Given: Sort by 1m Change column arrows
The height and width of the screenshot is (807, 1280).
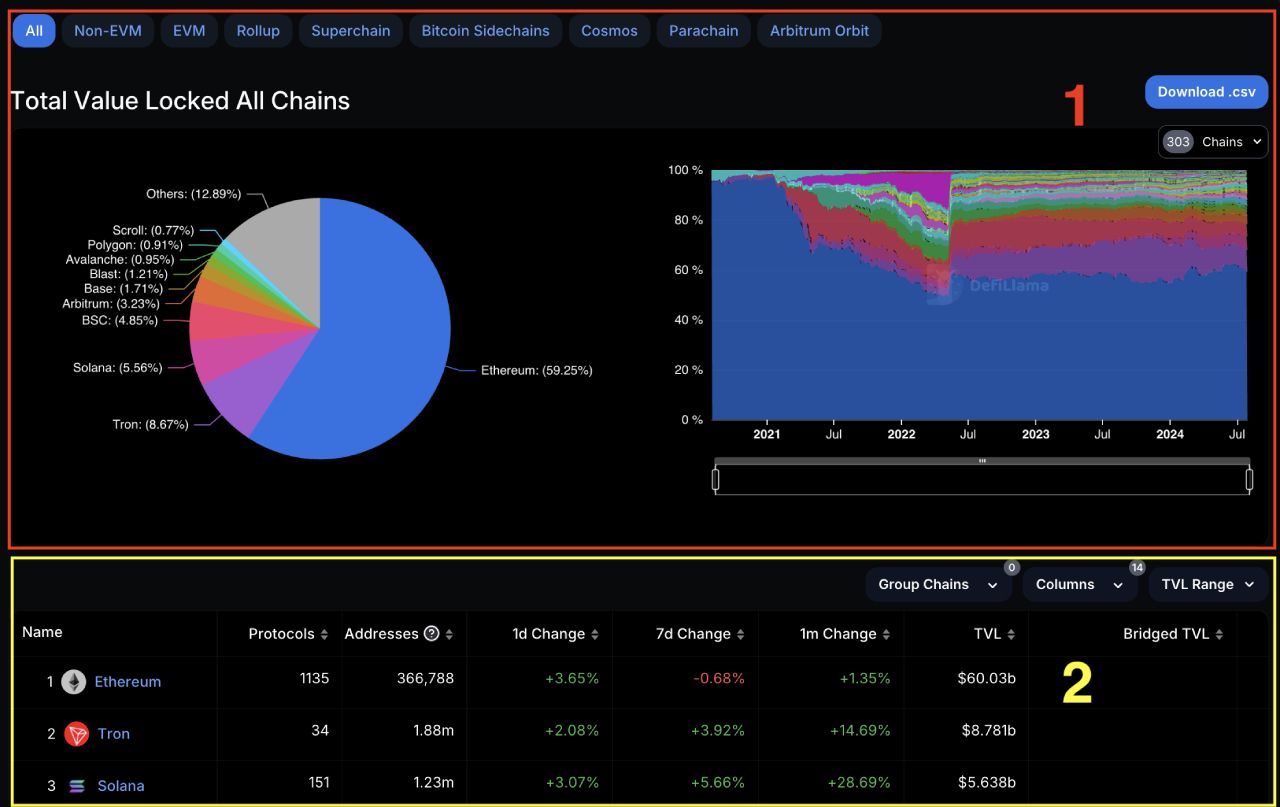Looking at the screenshot, I should tap(886, 634).
